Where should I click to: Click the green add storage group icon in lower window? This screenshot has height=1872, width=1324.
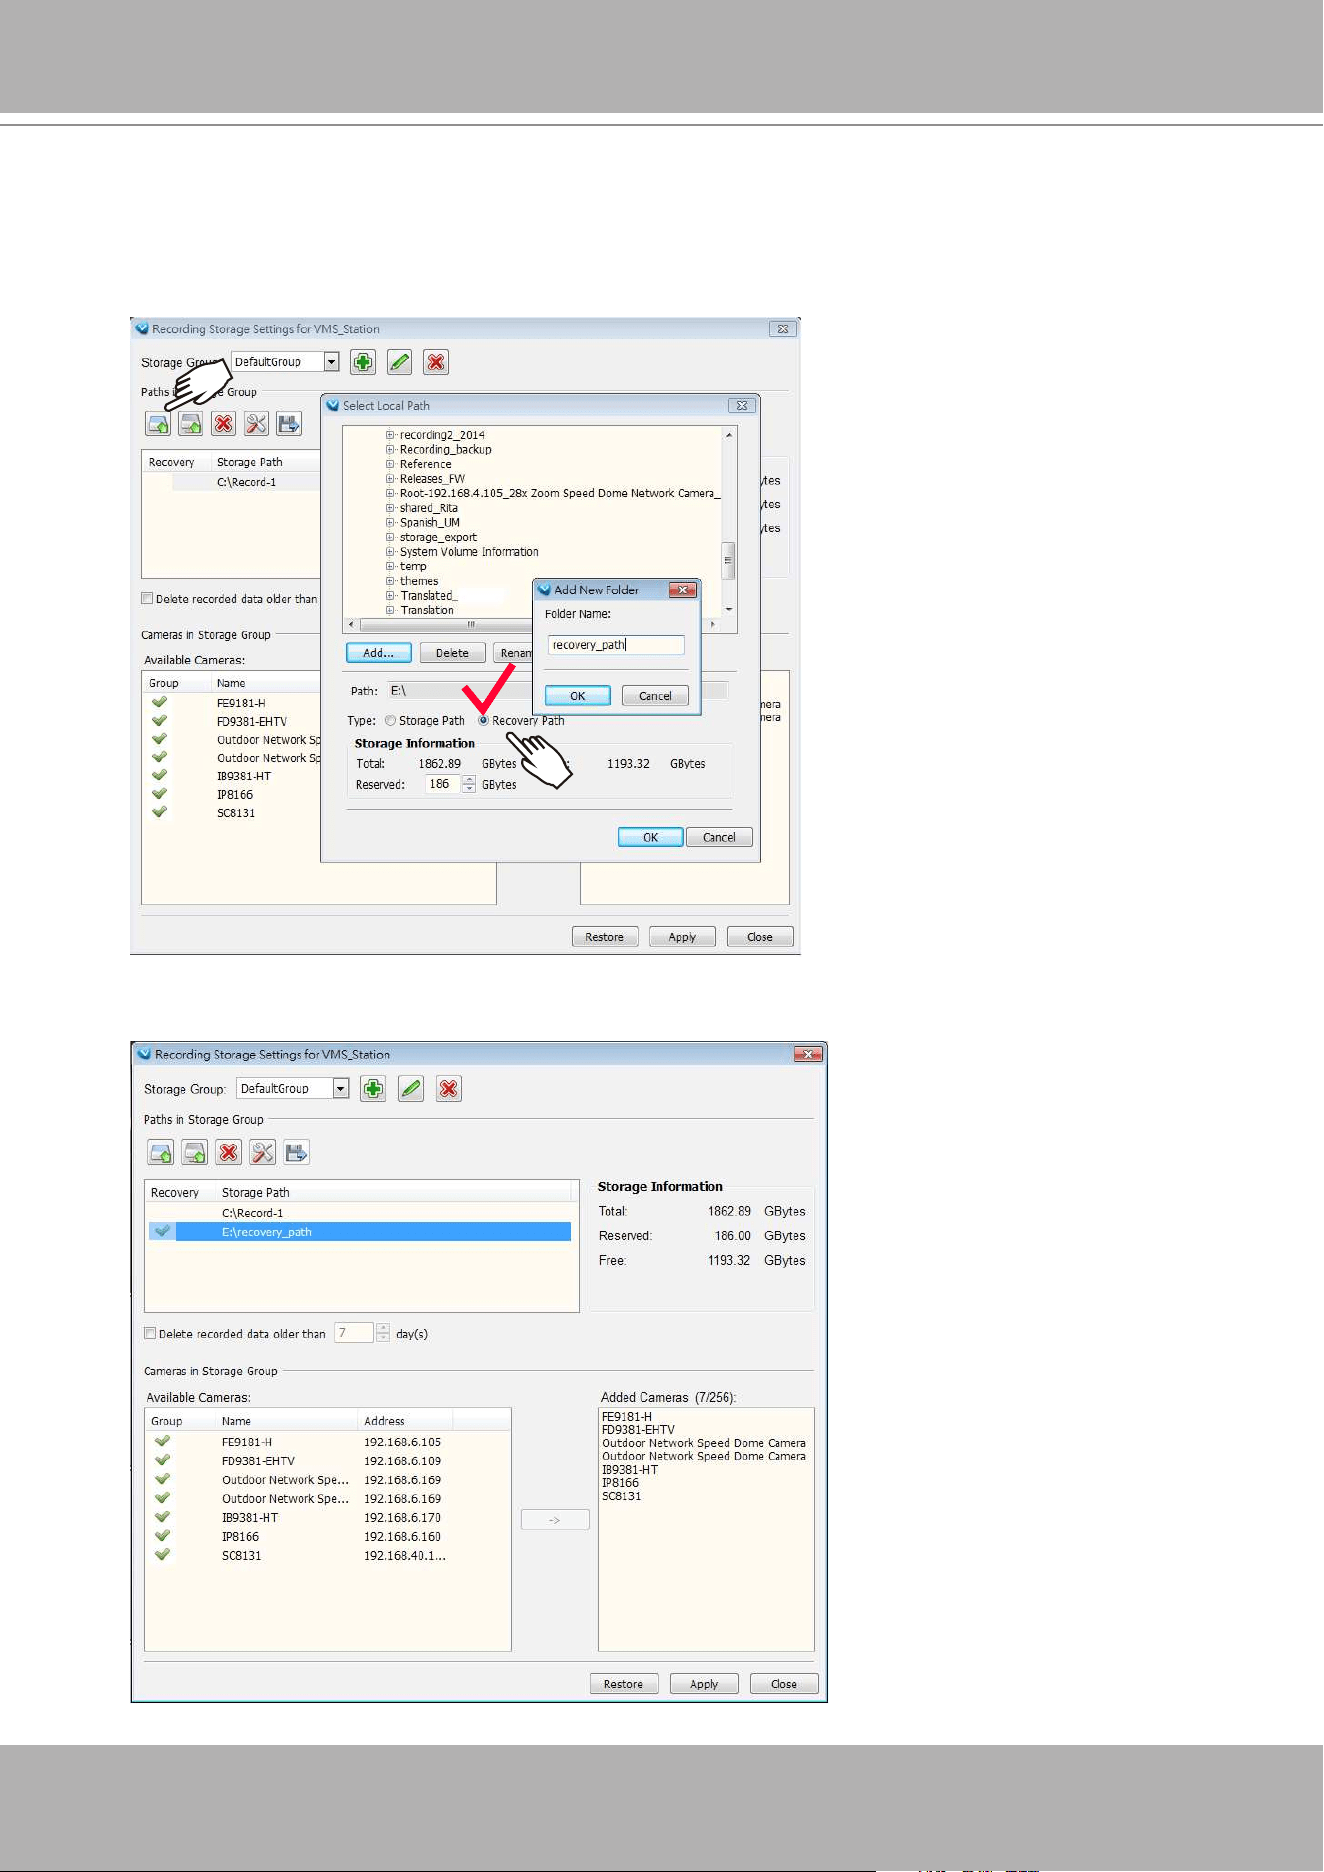[x=373, y=1089]
